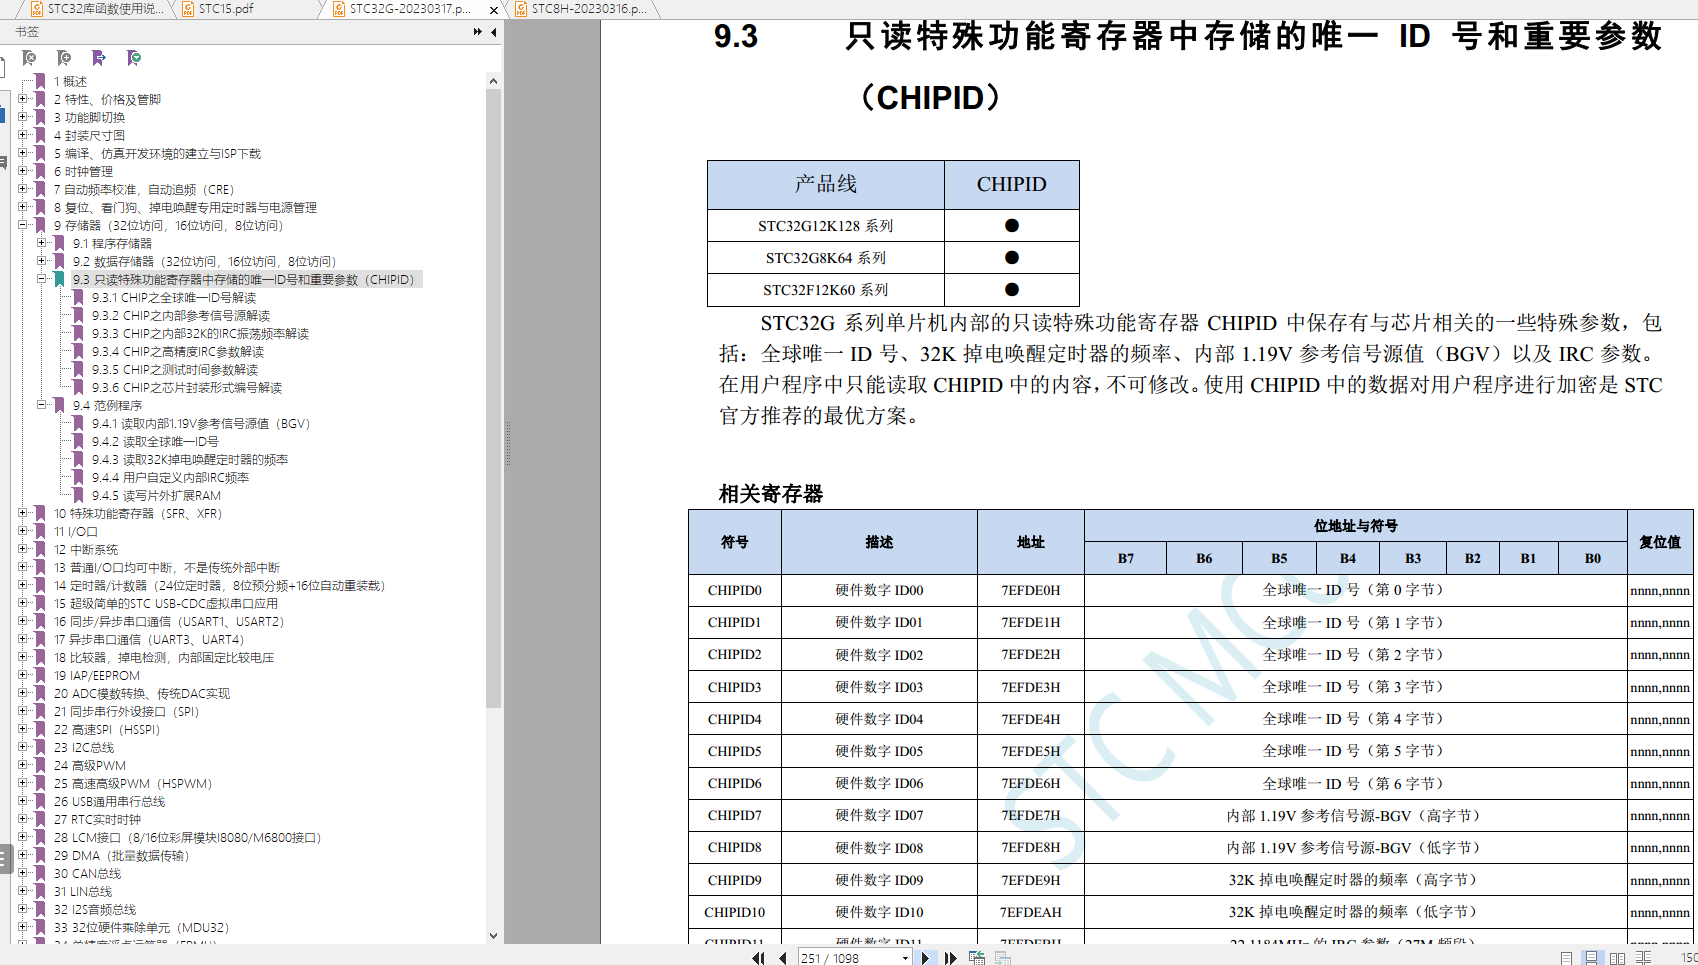Viewport: 1698px width, 965px height.
Task: Collapse bookmark 9 存储器
Action: coord(22,225)
